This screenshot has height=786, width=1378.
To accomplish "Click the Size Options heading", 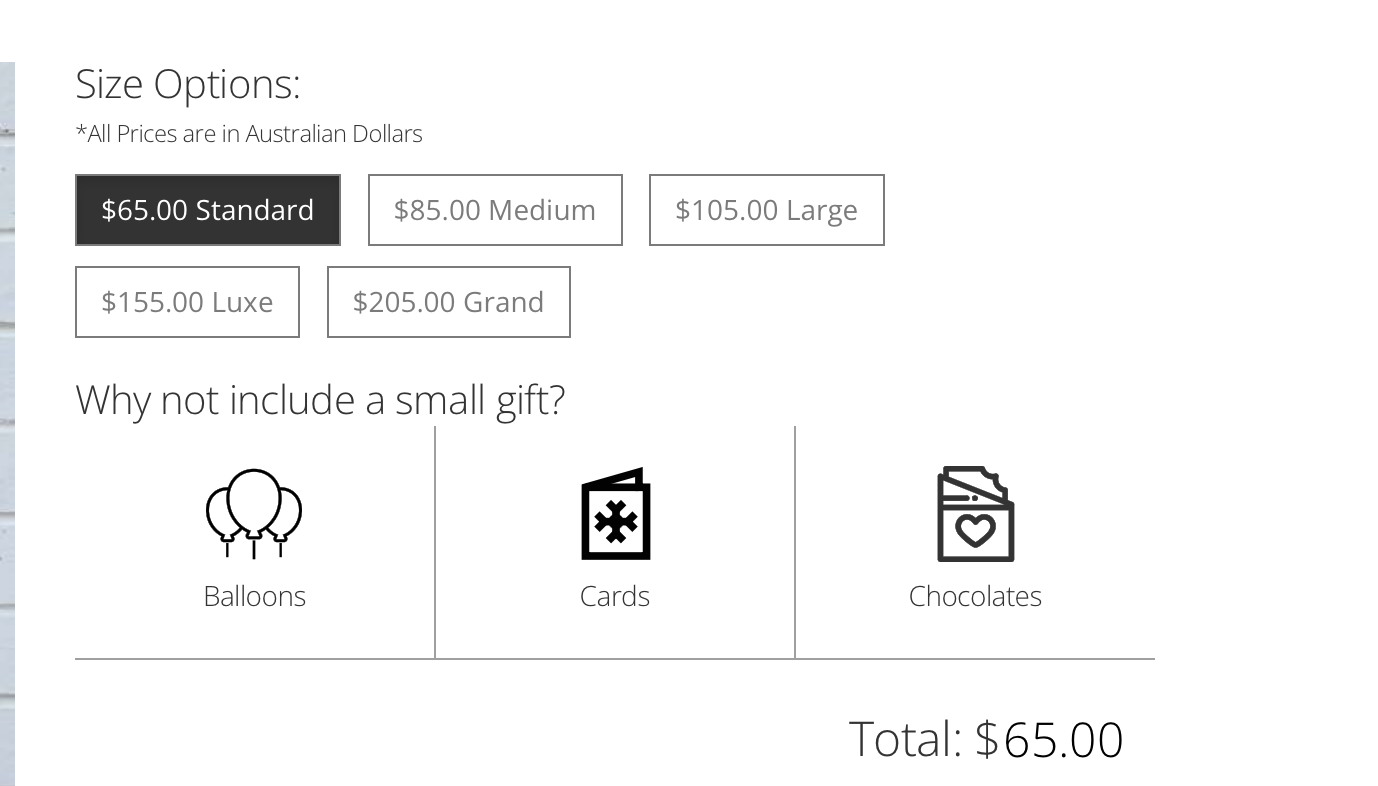I will (x=188, y=84).
